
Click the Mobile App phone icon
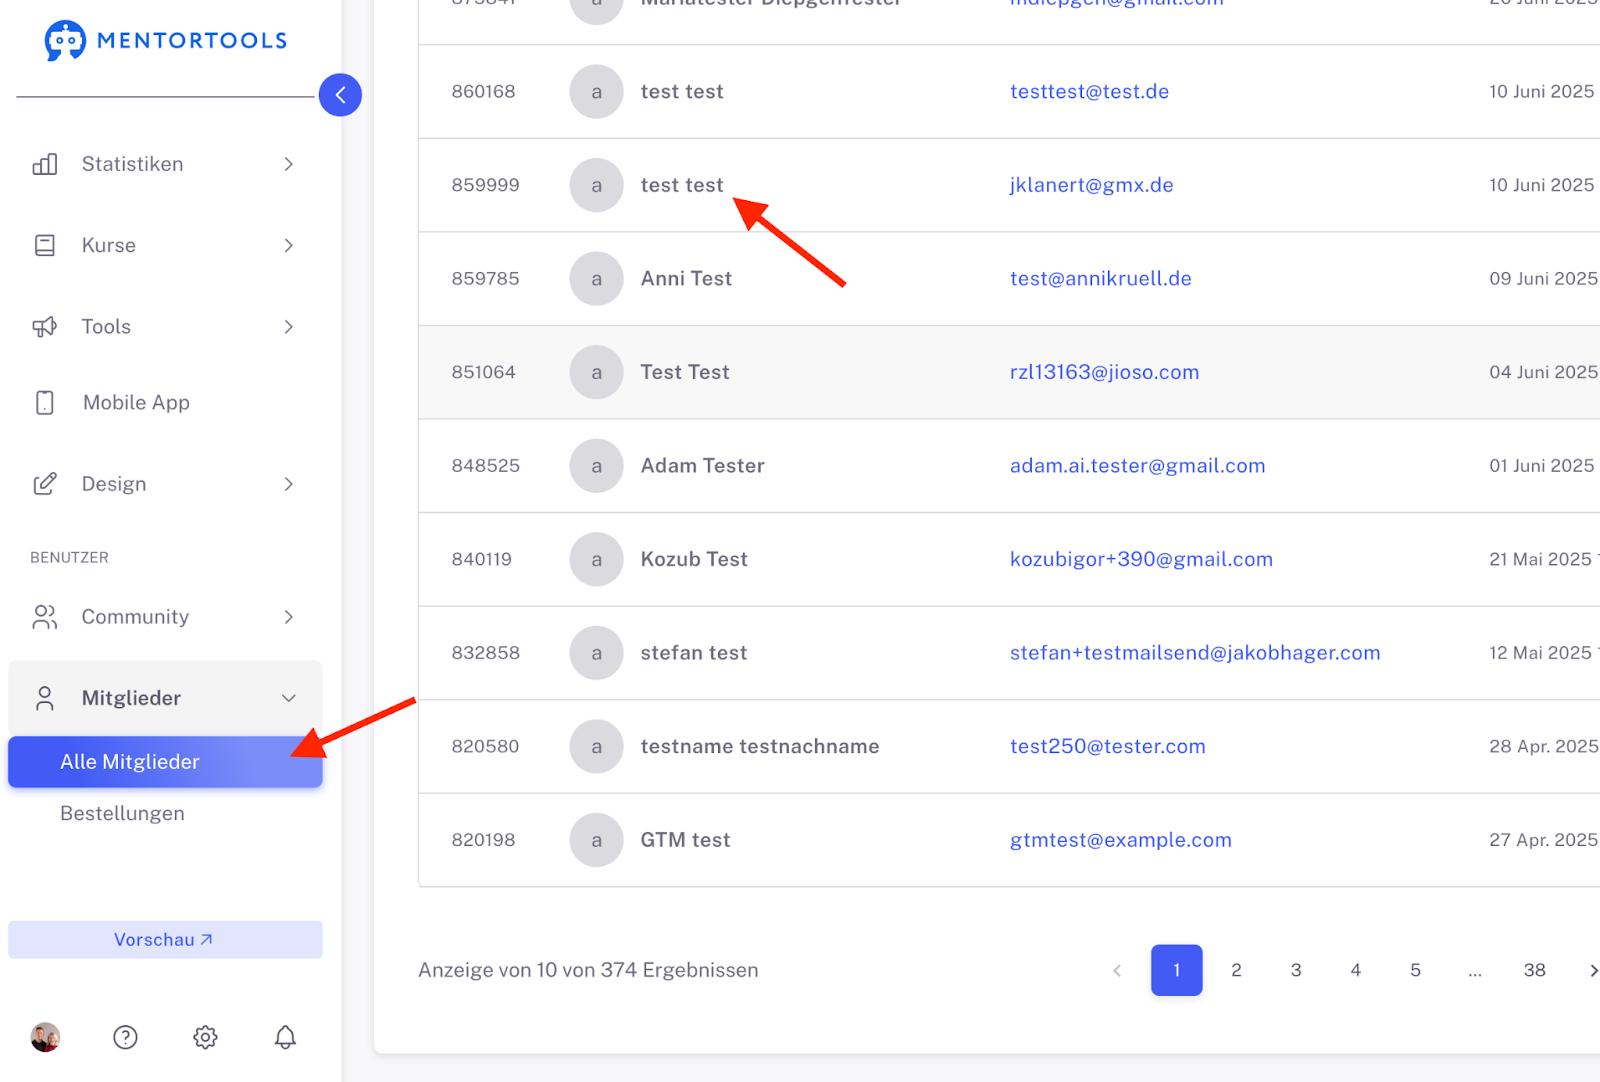tap(45, 402)
